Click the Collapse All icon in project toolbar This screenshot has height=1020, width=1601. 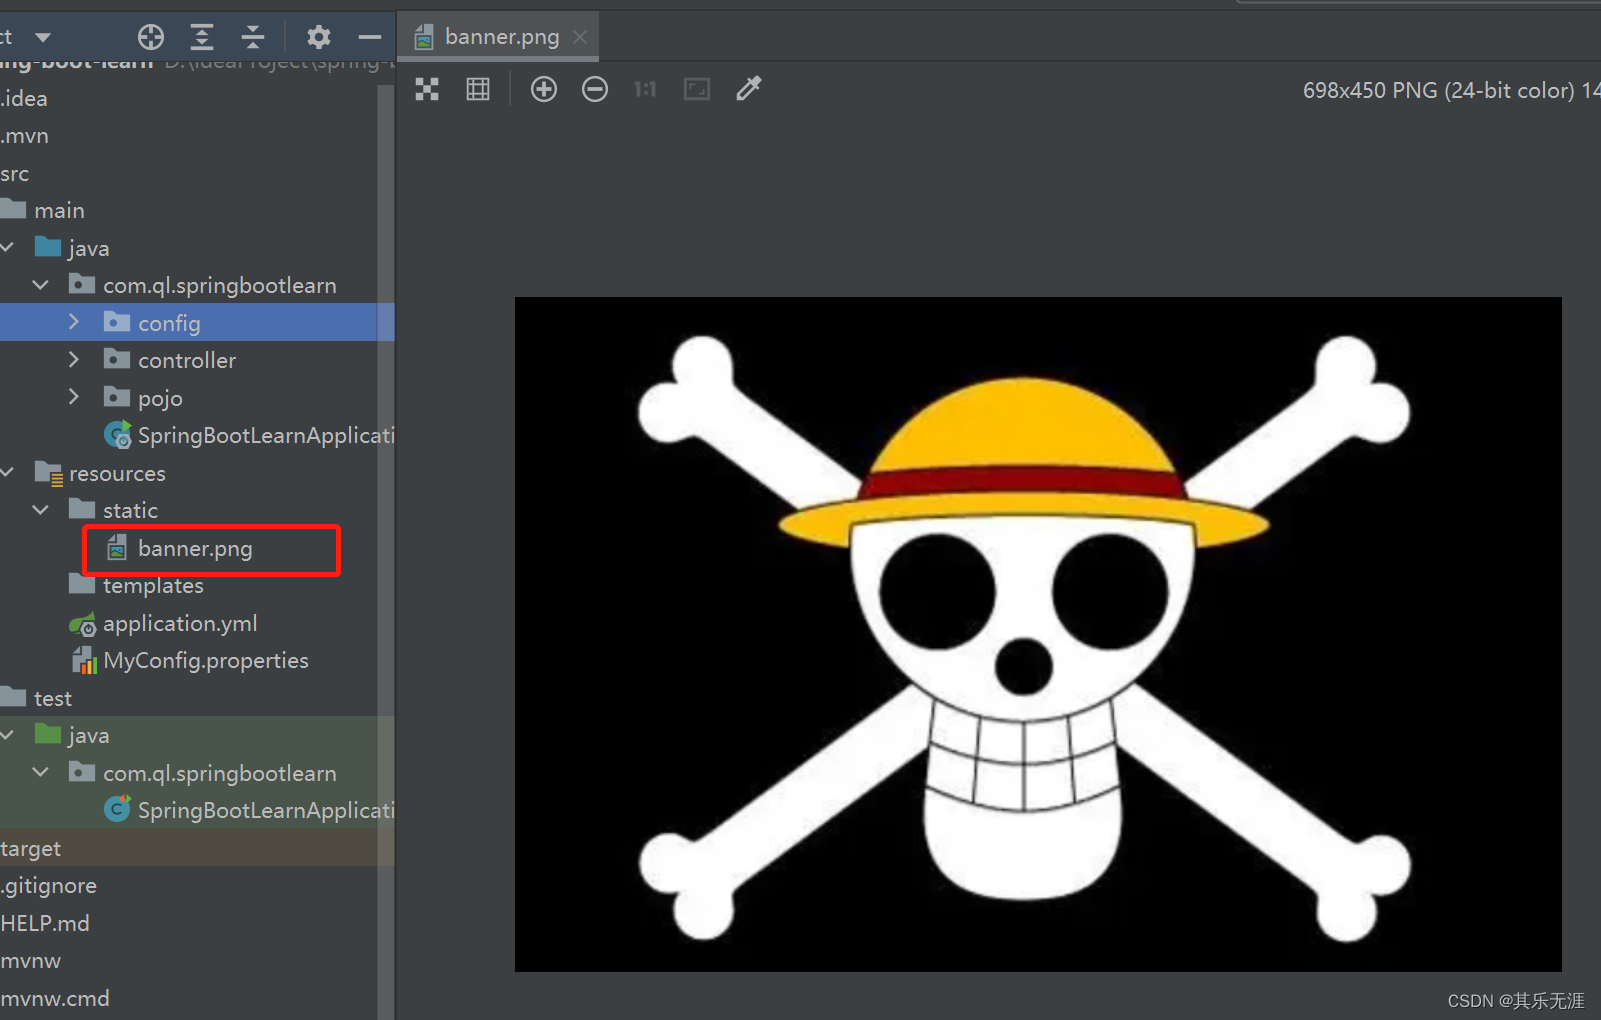coord(253,37)
